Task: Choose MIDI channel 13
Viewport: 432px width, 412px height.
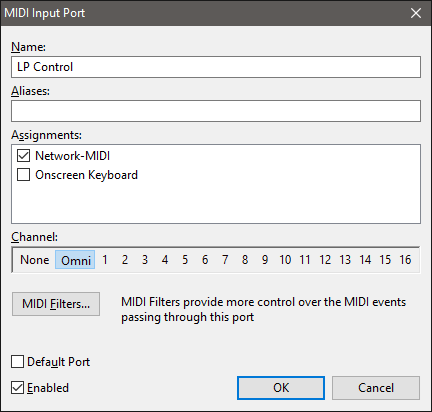Action: tap(345, 260)
